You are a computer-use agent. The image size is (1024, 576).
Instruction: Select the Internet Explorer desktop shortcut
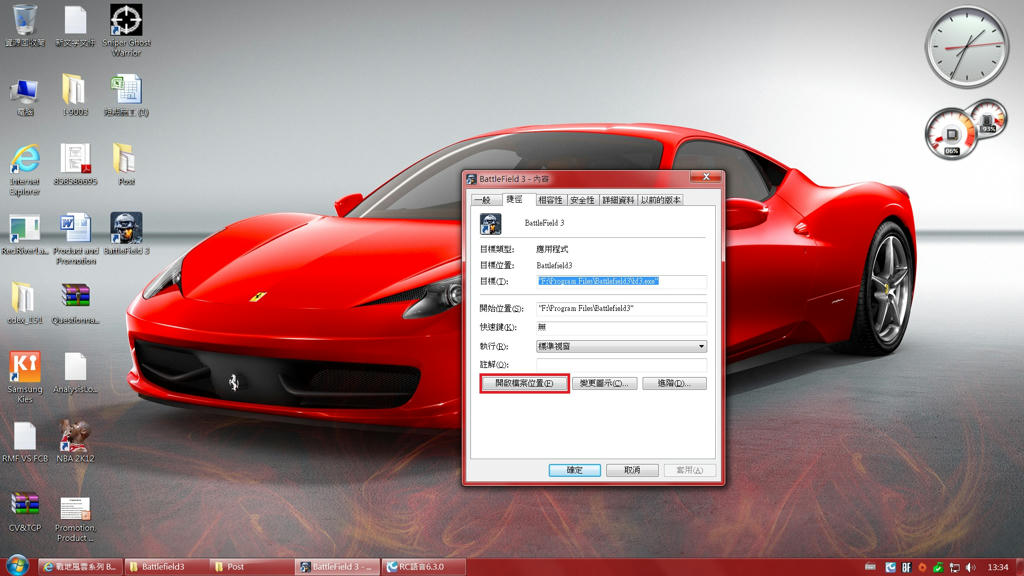[x=25, y=170]
